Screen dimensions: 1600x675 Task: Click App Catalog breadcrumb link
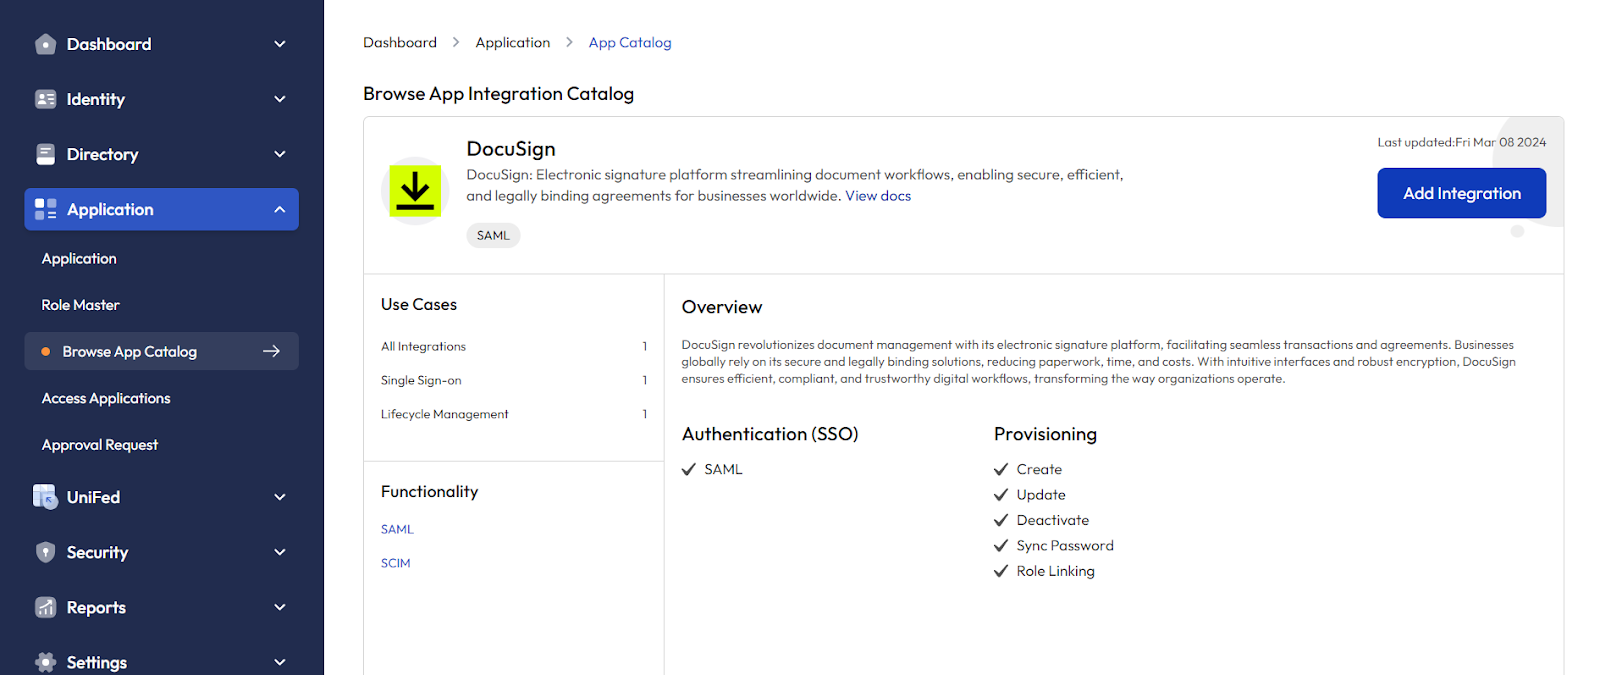[630, 42]
